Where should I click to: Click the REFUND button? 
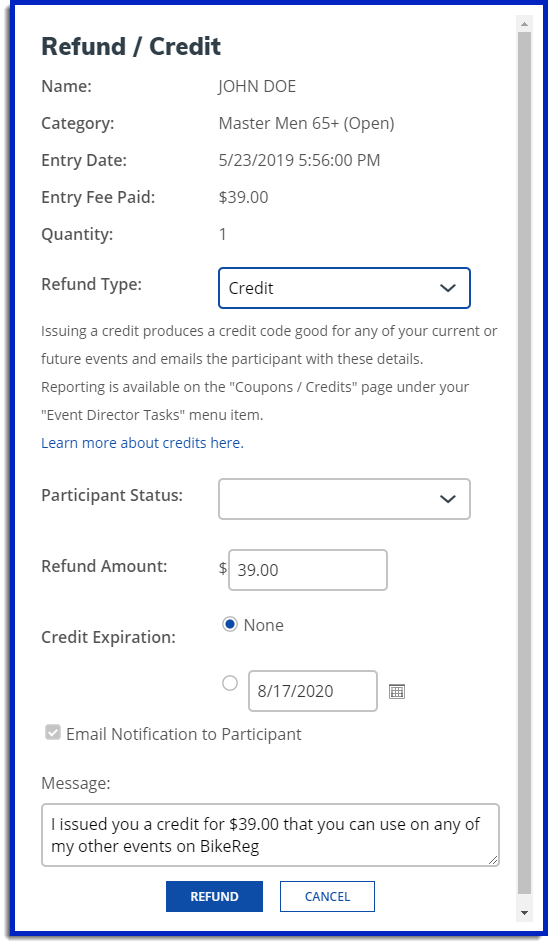click(x=214, y=897)
